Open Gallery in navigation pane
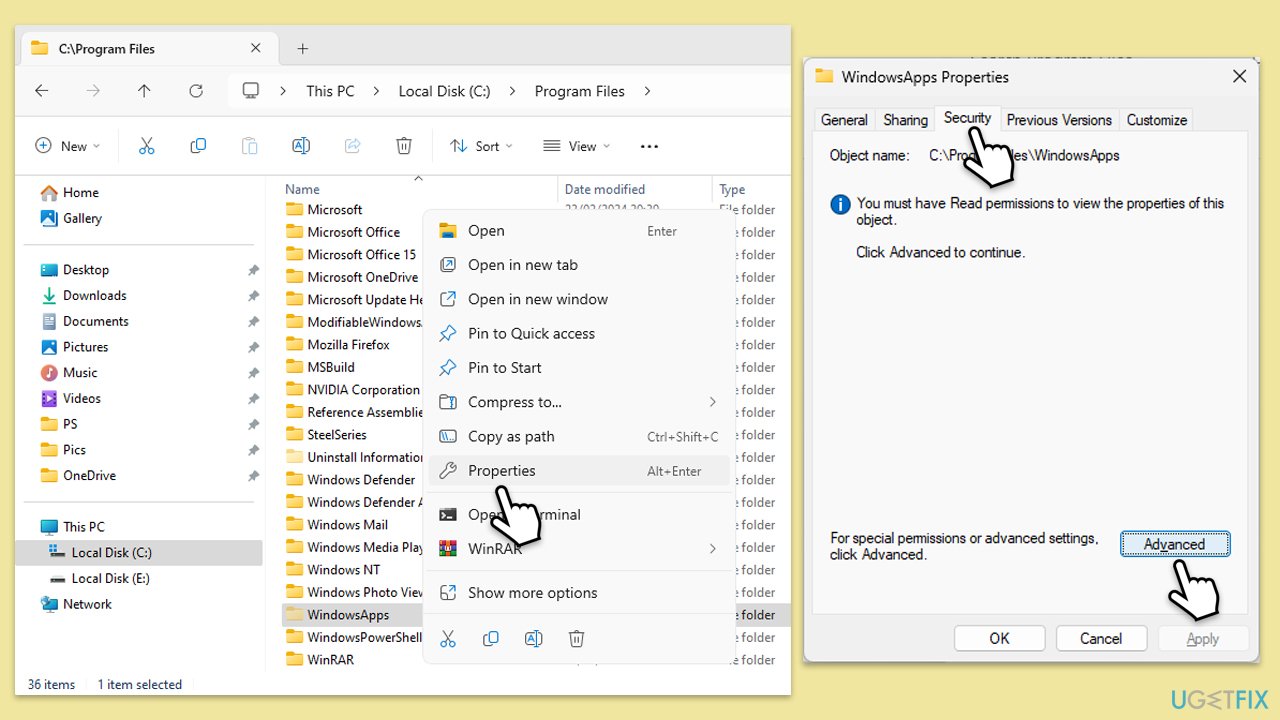 point(71,218)
